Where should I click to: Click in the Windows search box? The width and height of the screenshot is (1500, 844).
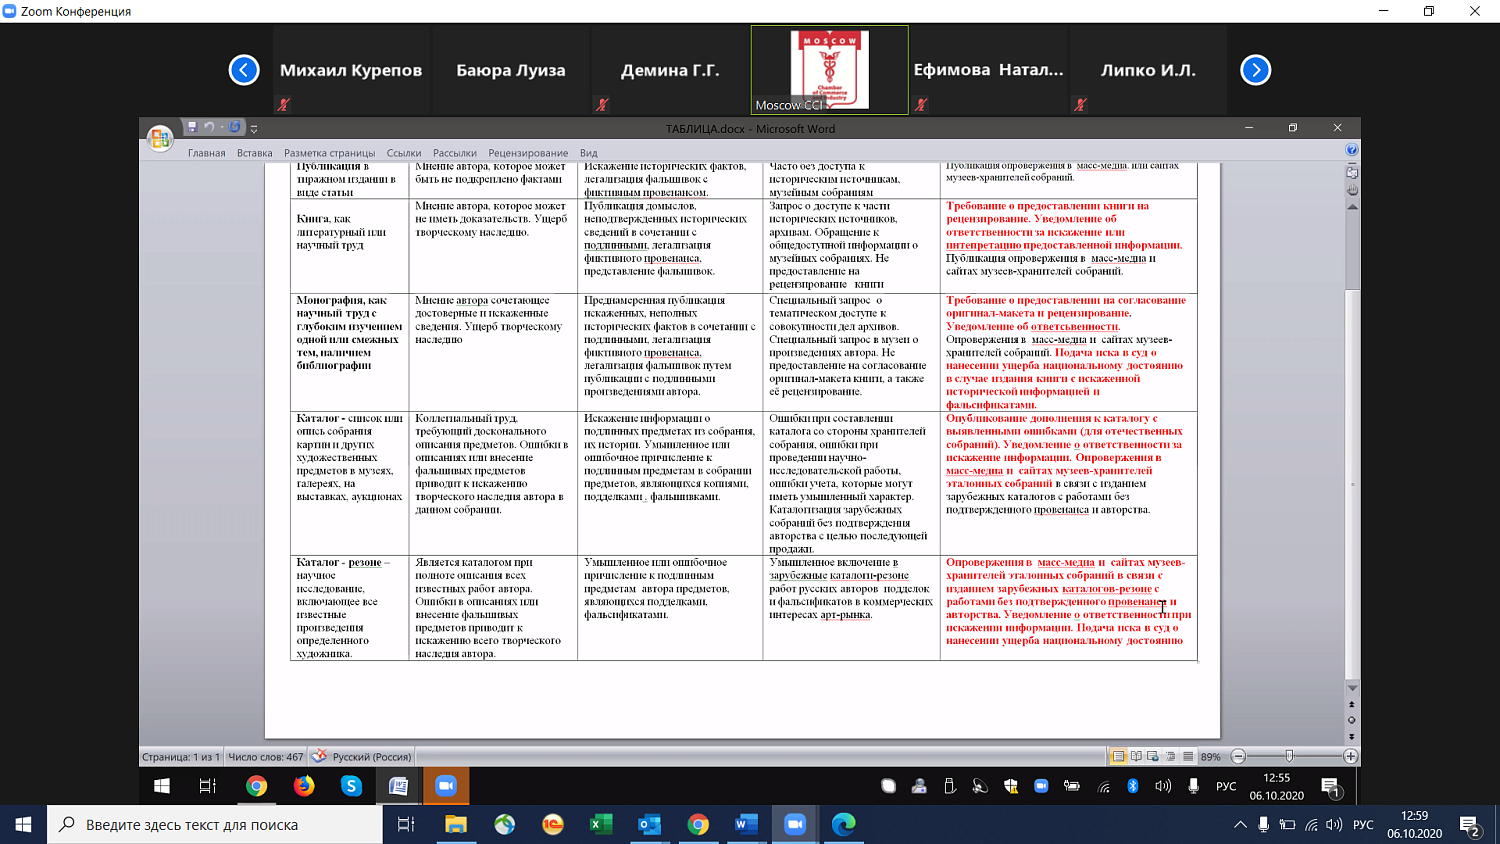[215, 825]
